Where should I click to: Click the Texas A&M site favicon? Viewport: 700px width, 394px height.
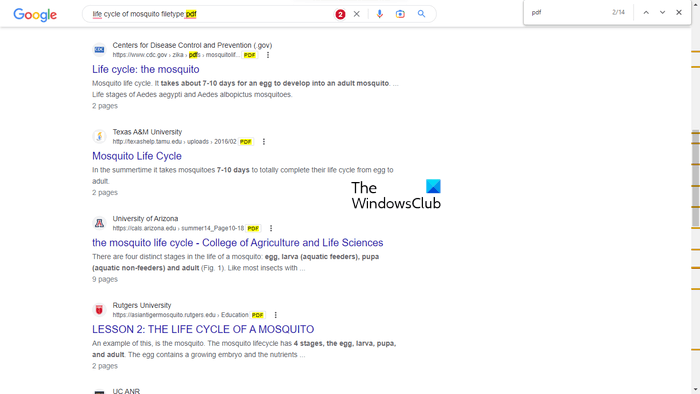point(99,136)
